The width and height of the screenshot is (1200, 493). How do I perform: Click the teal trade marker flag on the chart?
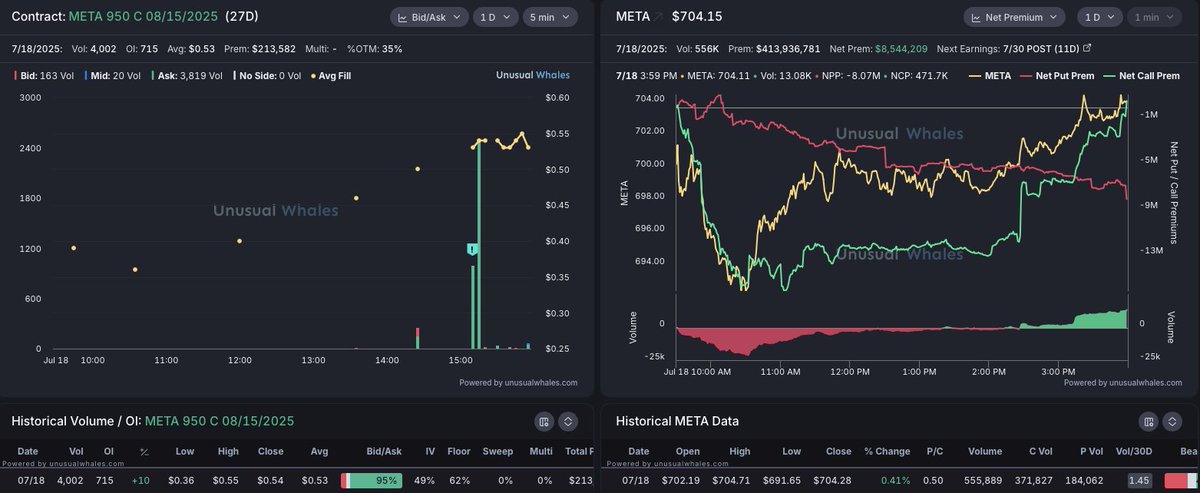[x=472, y=248]
